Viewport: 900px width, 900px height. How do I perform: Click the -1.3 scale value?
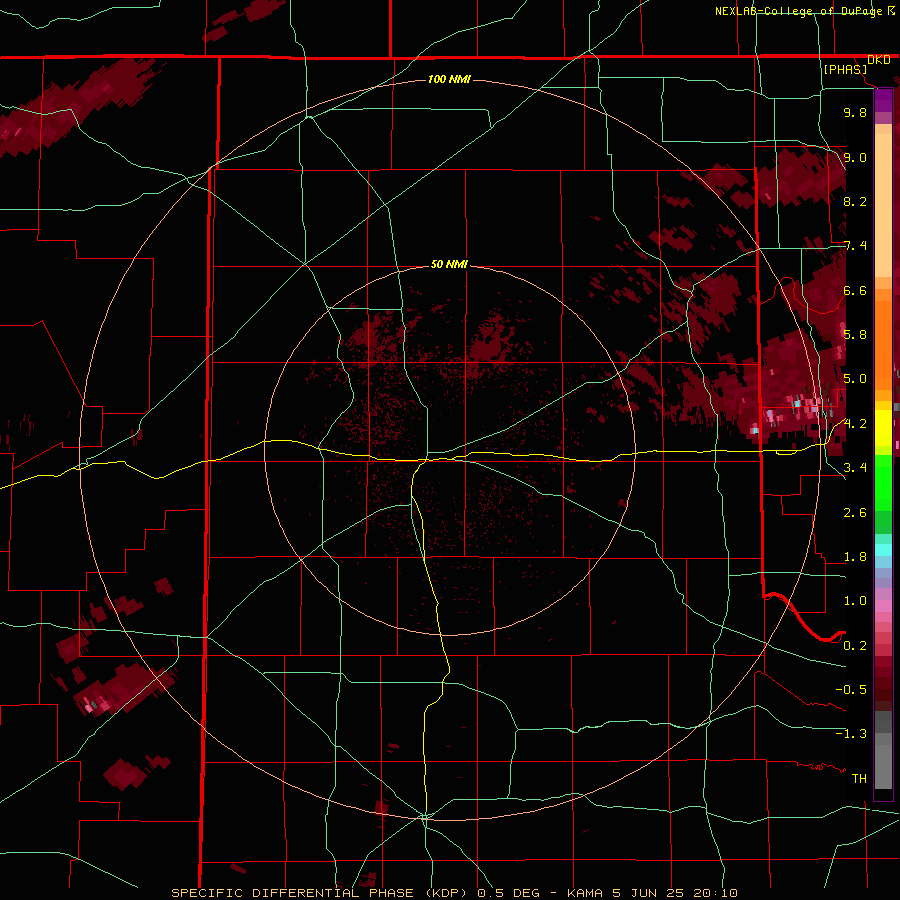tap(851, 734)
